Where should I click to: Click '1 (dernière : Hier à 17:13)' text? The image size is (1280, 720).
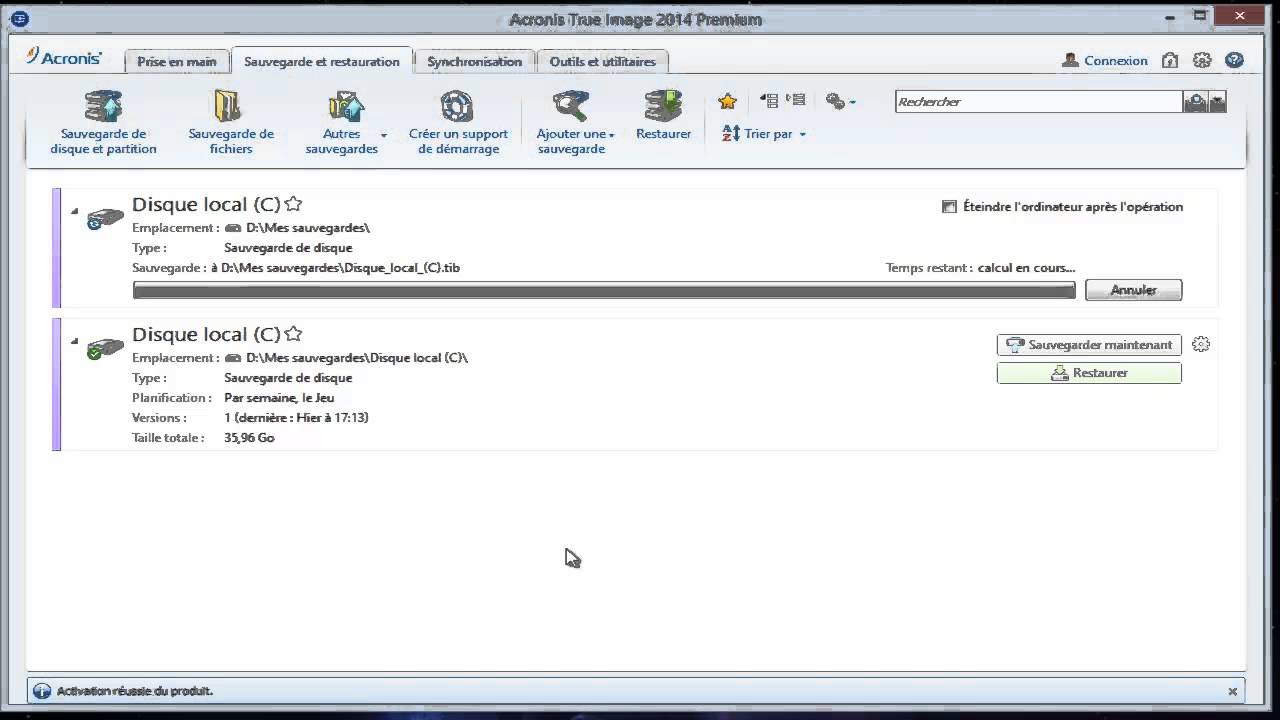tap(296, 418)
